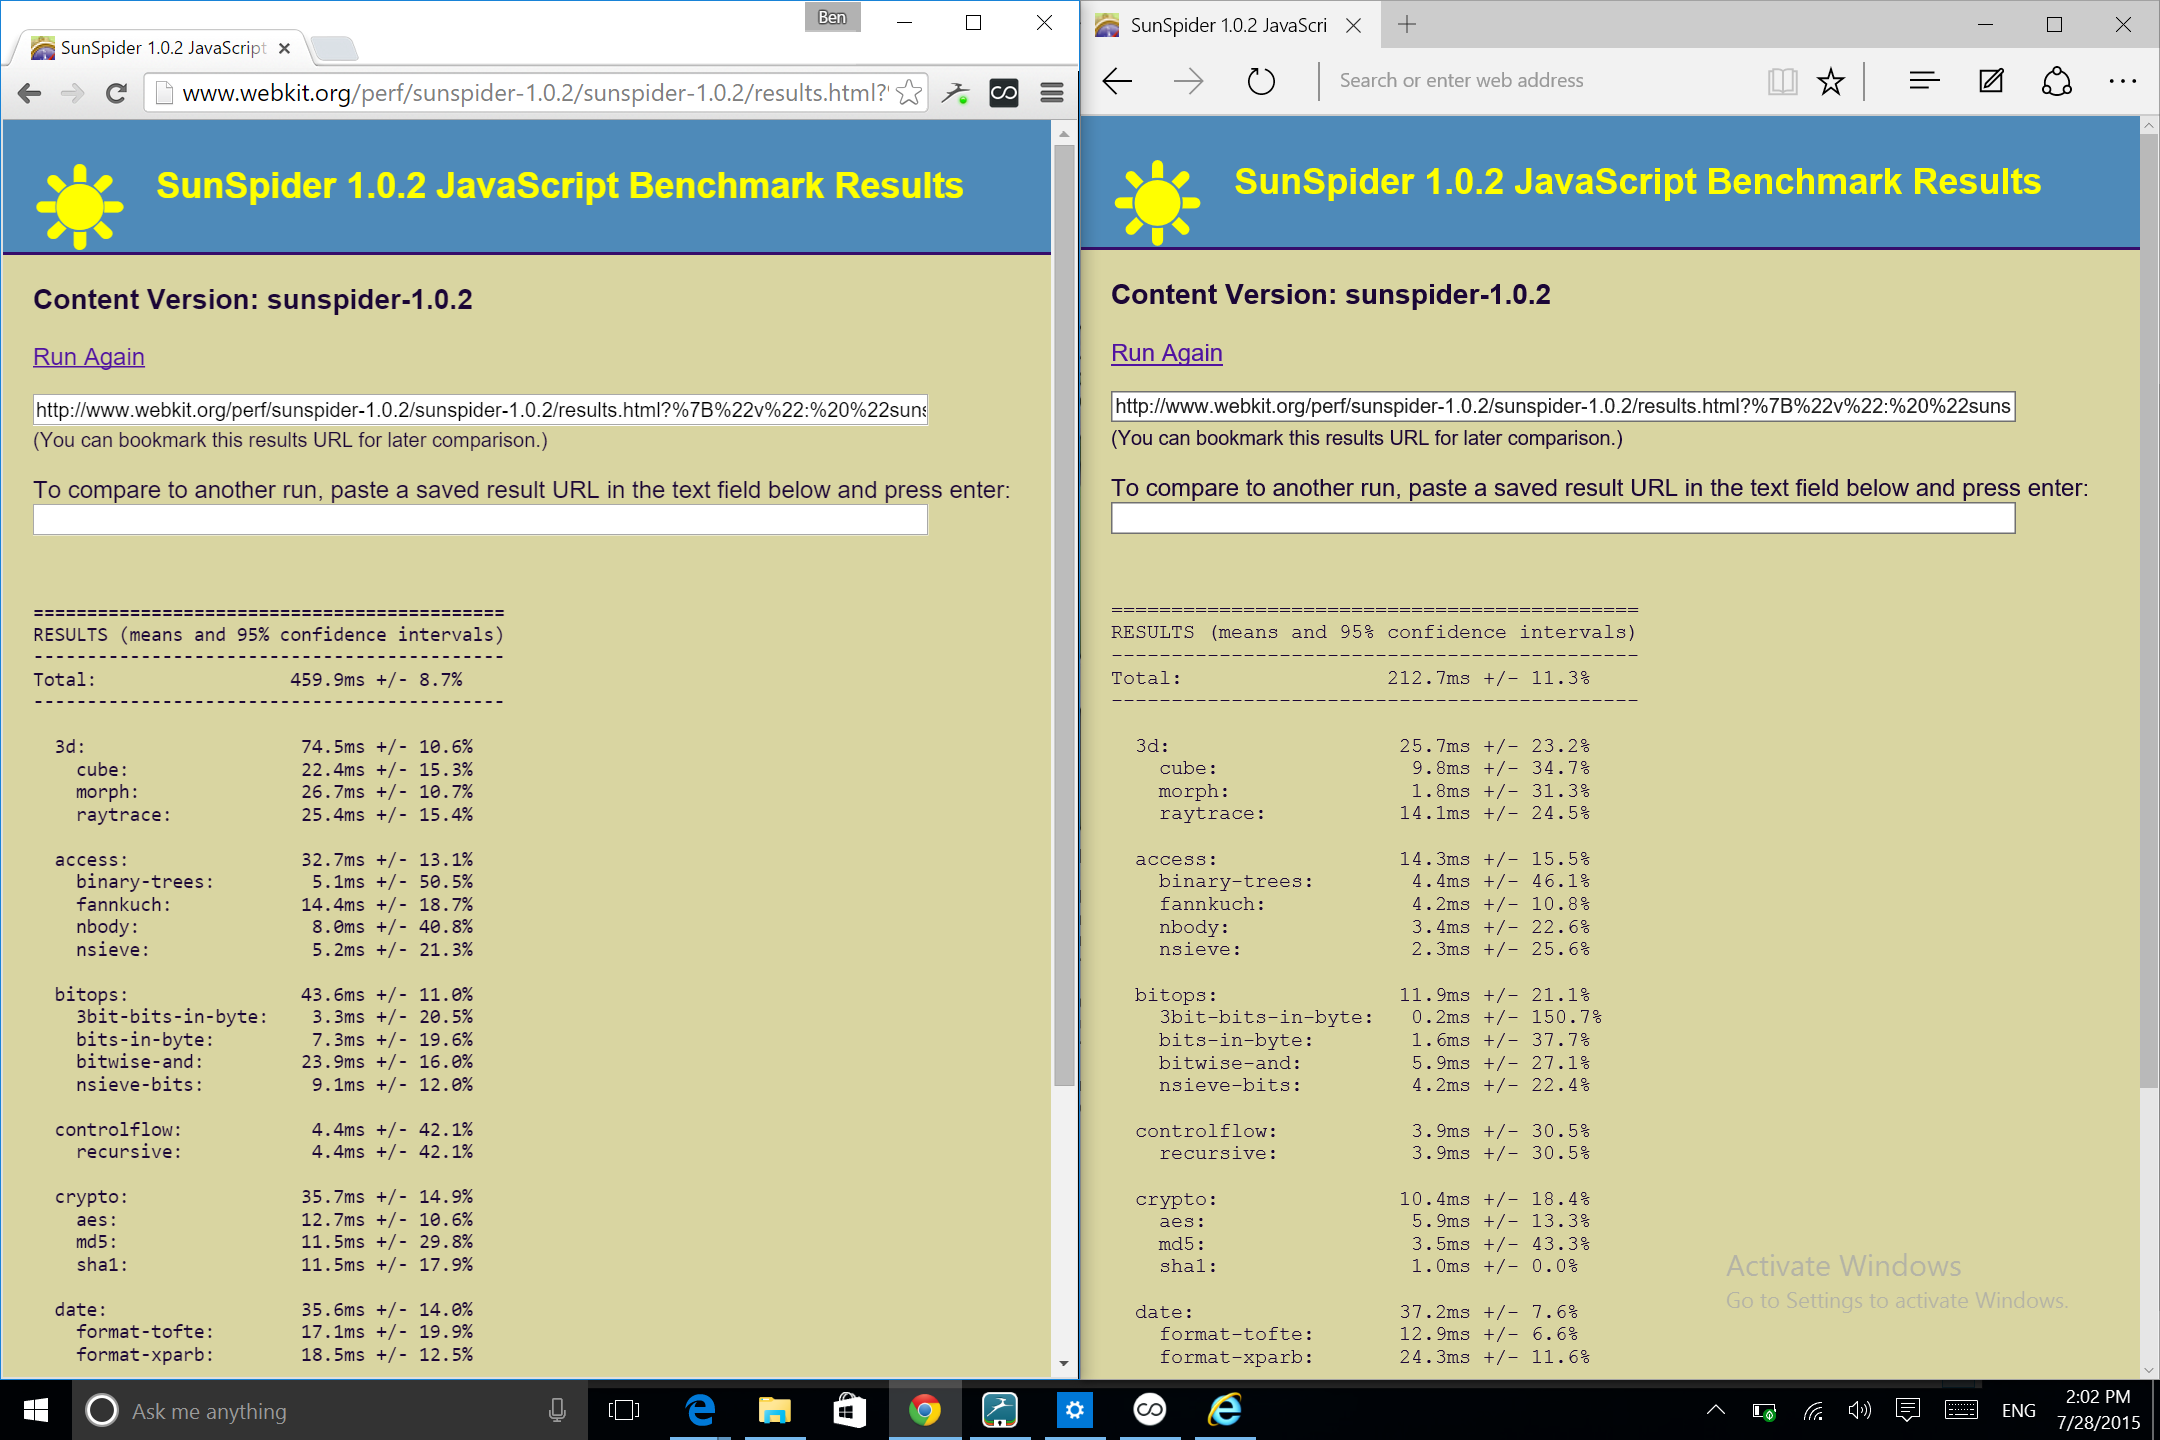Click Run Again link in Chrome
Screen dimensions: 2160x1440
[x=89, y=357]
